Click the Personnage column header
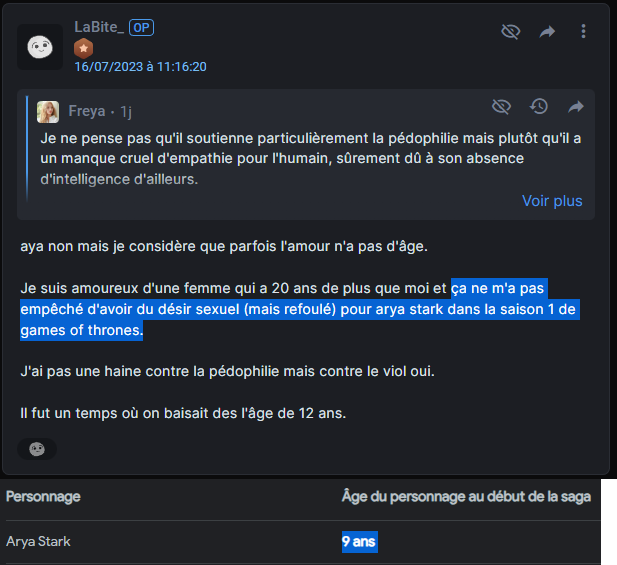 pos(43,497)
